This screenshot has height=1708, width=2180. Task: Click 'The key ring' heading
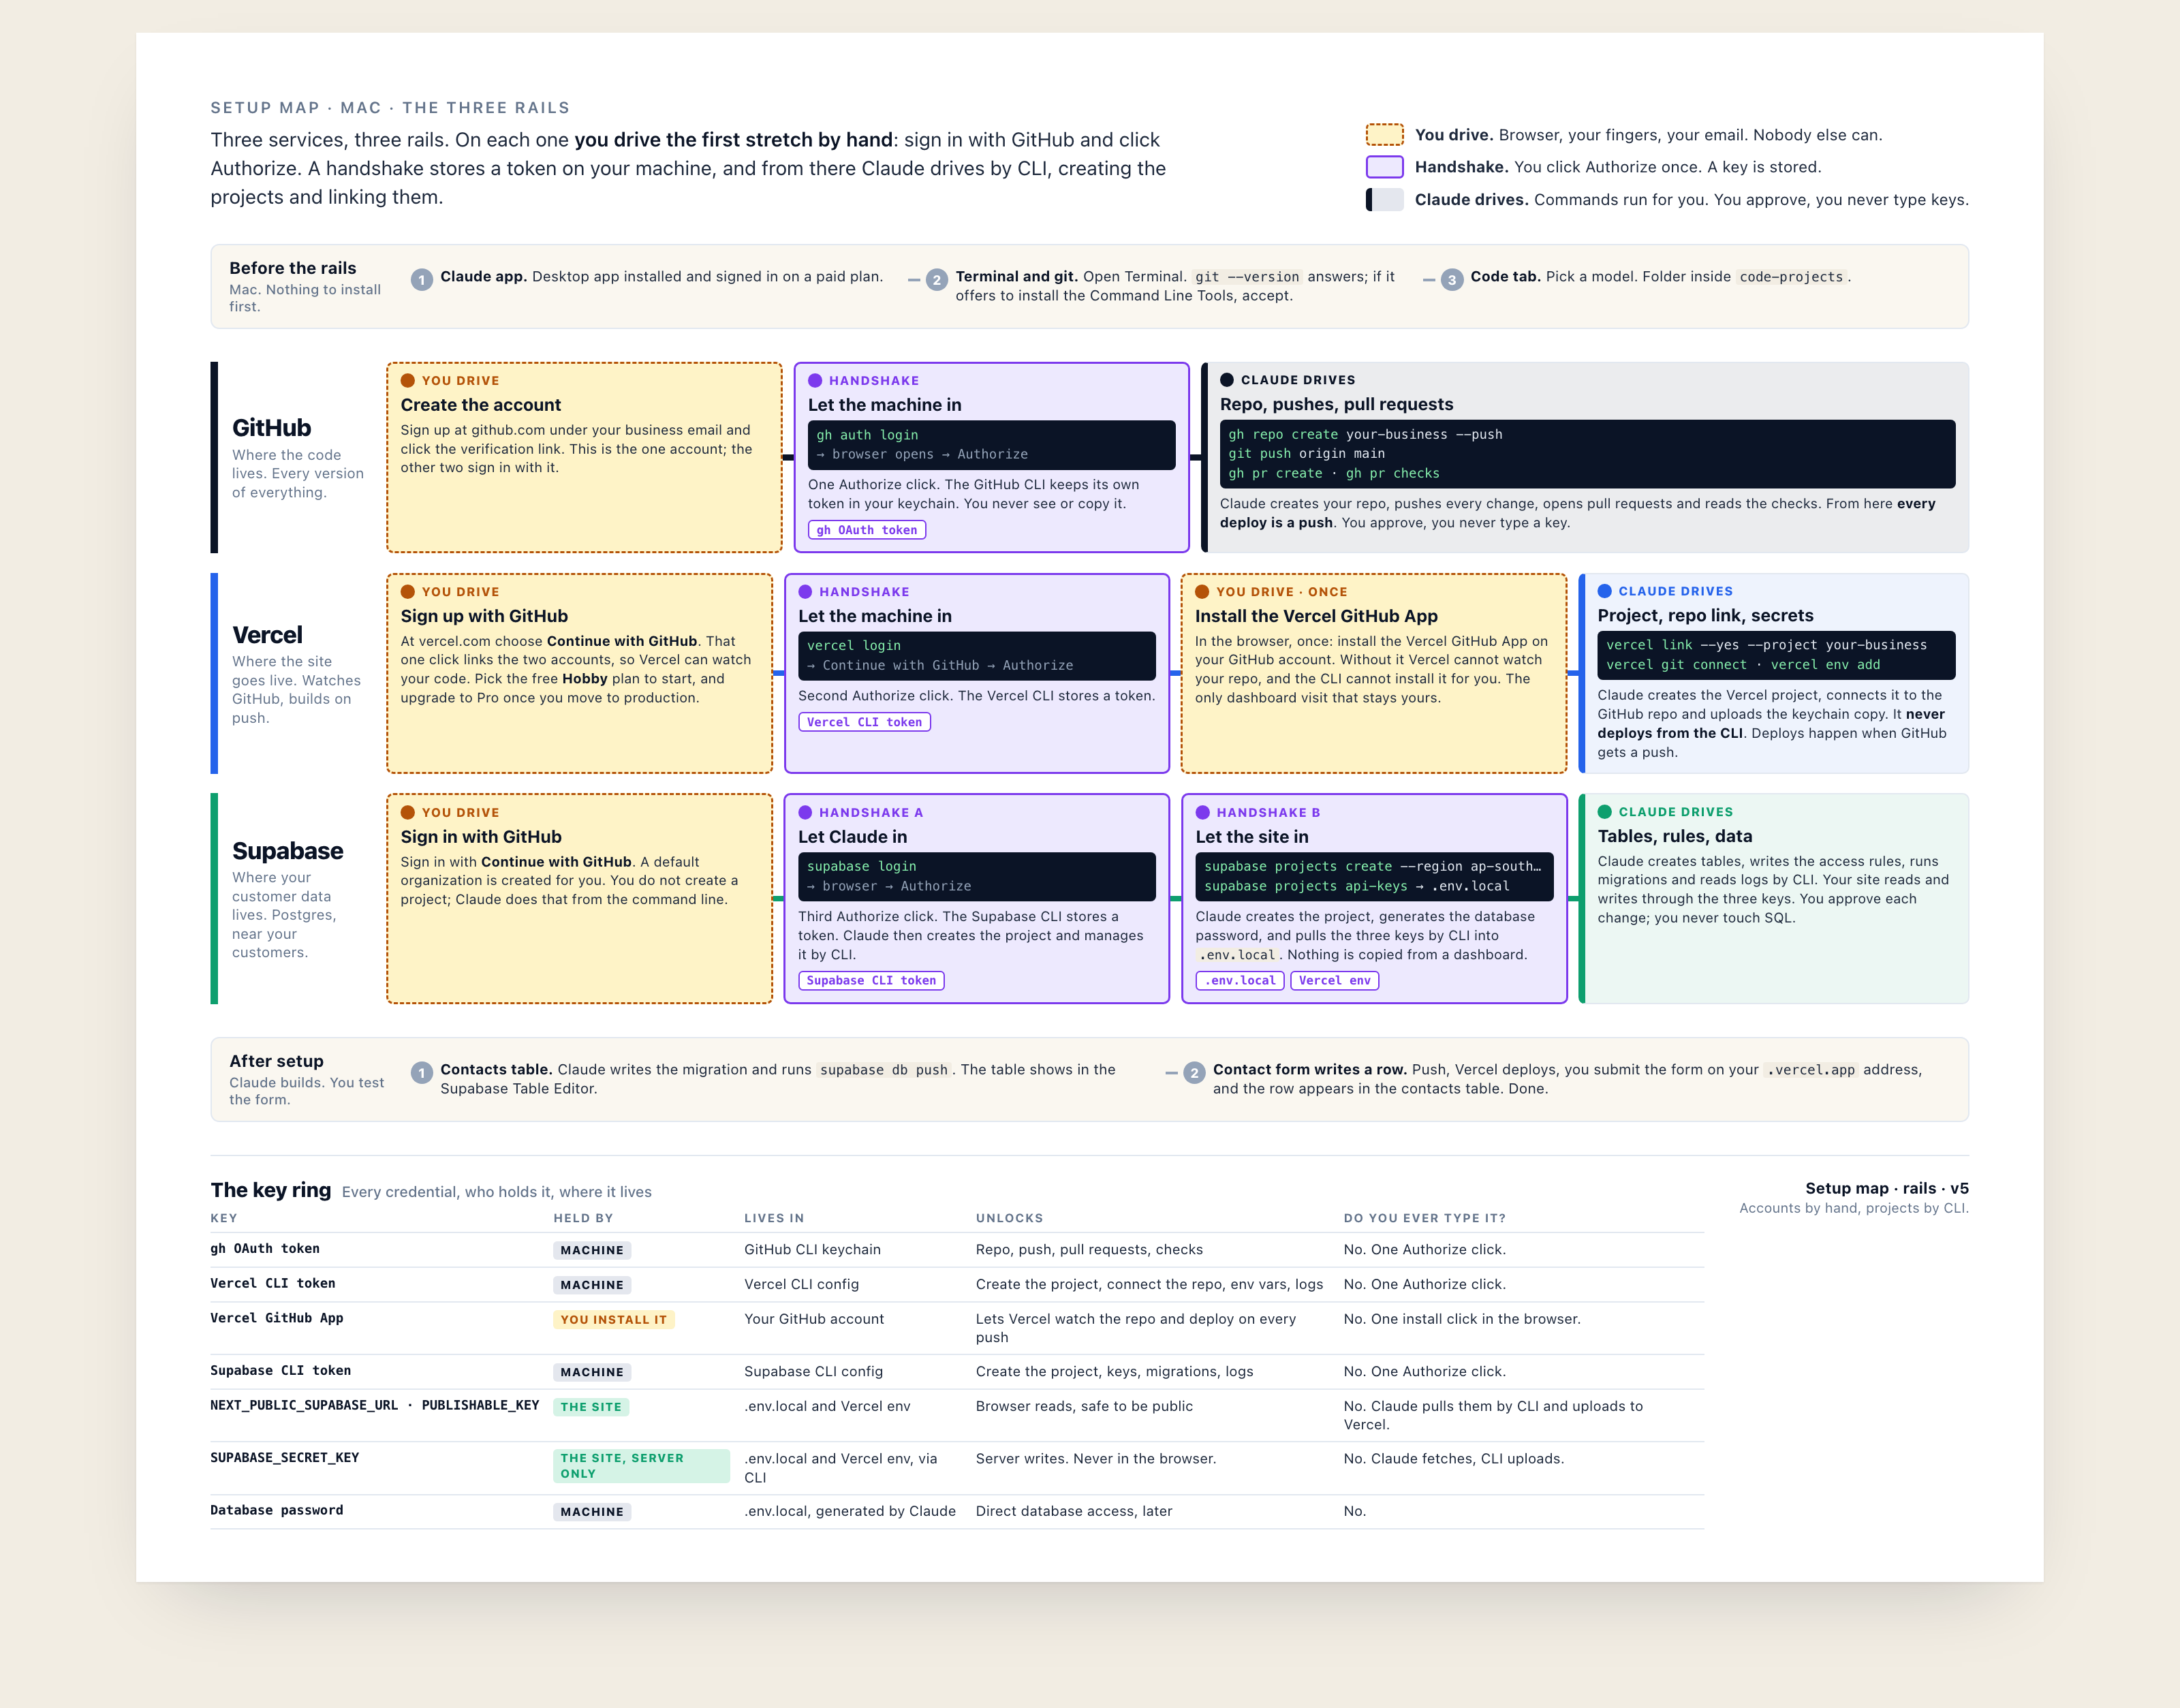click(x=271, y=1190)
